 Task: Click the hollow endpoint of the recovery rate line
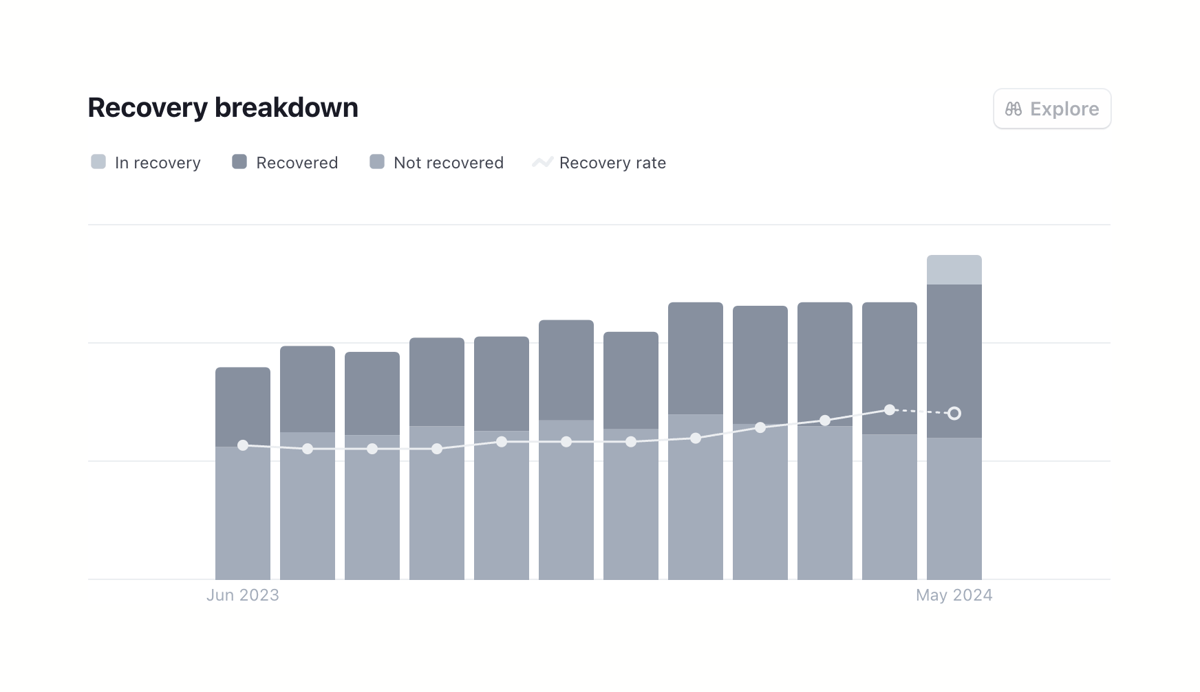(954, 412)
